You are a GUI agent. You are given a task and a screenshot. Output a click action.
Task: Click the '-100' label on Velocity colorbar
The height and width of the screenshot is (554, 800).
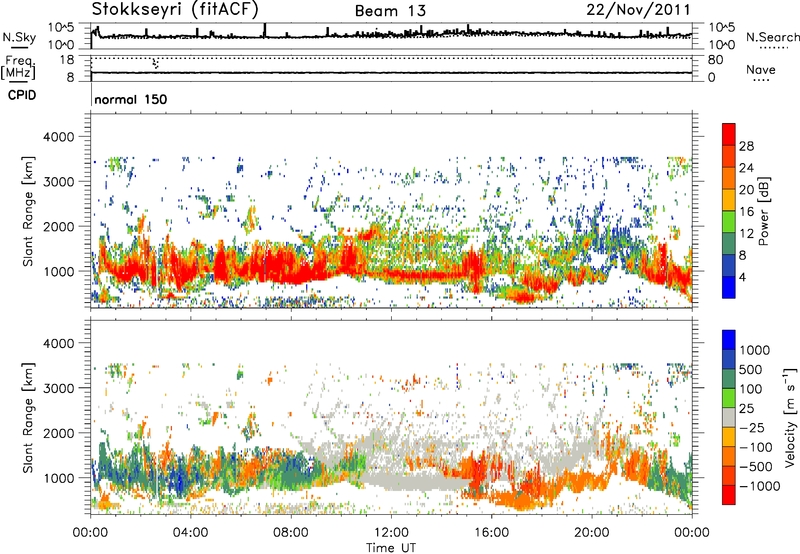point(755,447)
